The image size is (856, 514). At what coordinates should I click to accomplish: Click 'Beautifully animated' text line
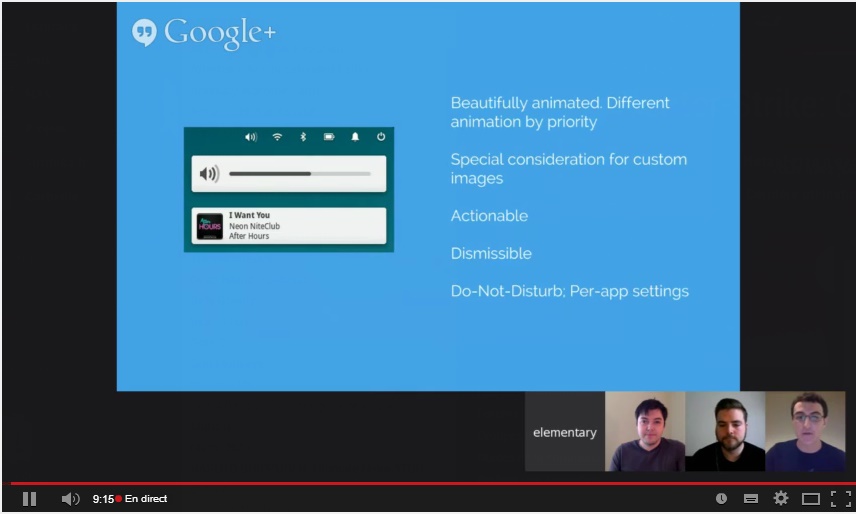click(x=560, y=103)
